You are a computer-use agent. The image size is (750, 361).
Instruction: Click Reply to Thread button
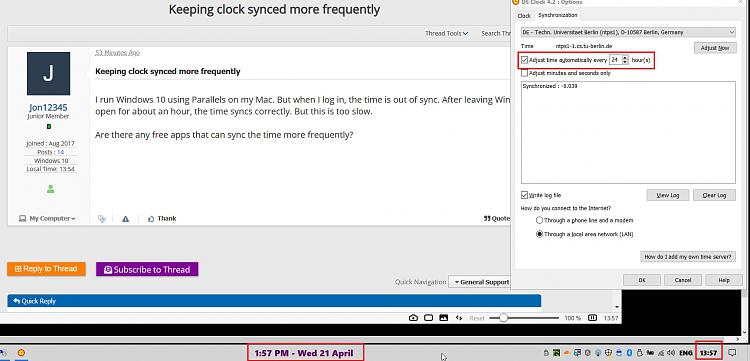[x=46, y=269]
